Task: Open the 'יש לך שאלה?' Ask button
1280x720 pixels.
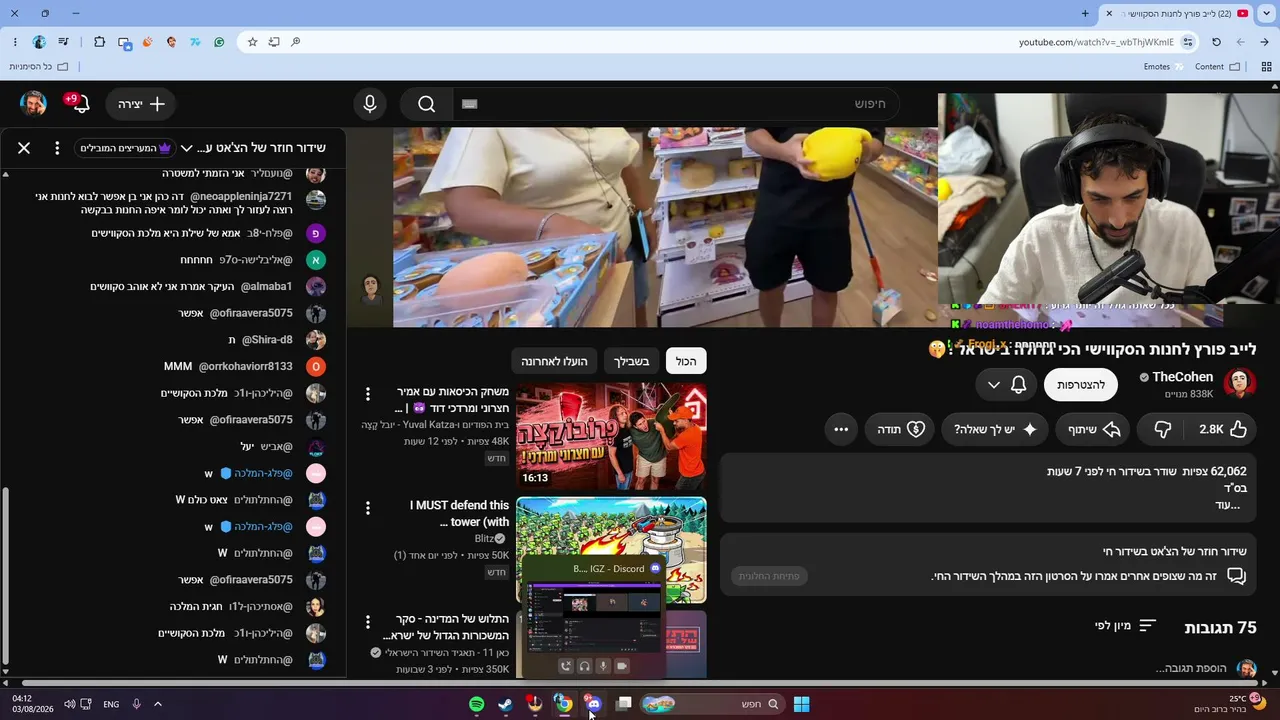Action: pos(994,429)
